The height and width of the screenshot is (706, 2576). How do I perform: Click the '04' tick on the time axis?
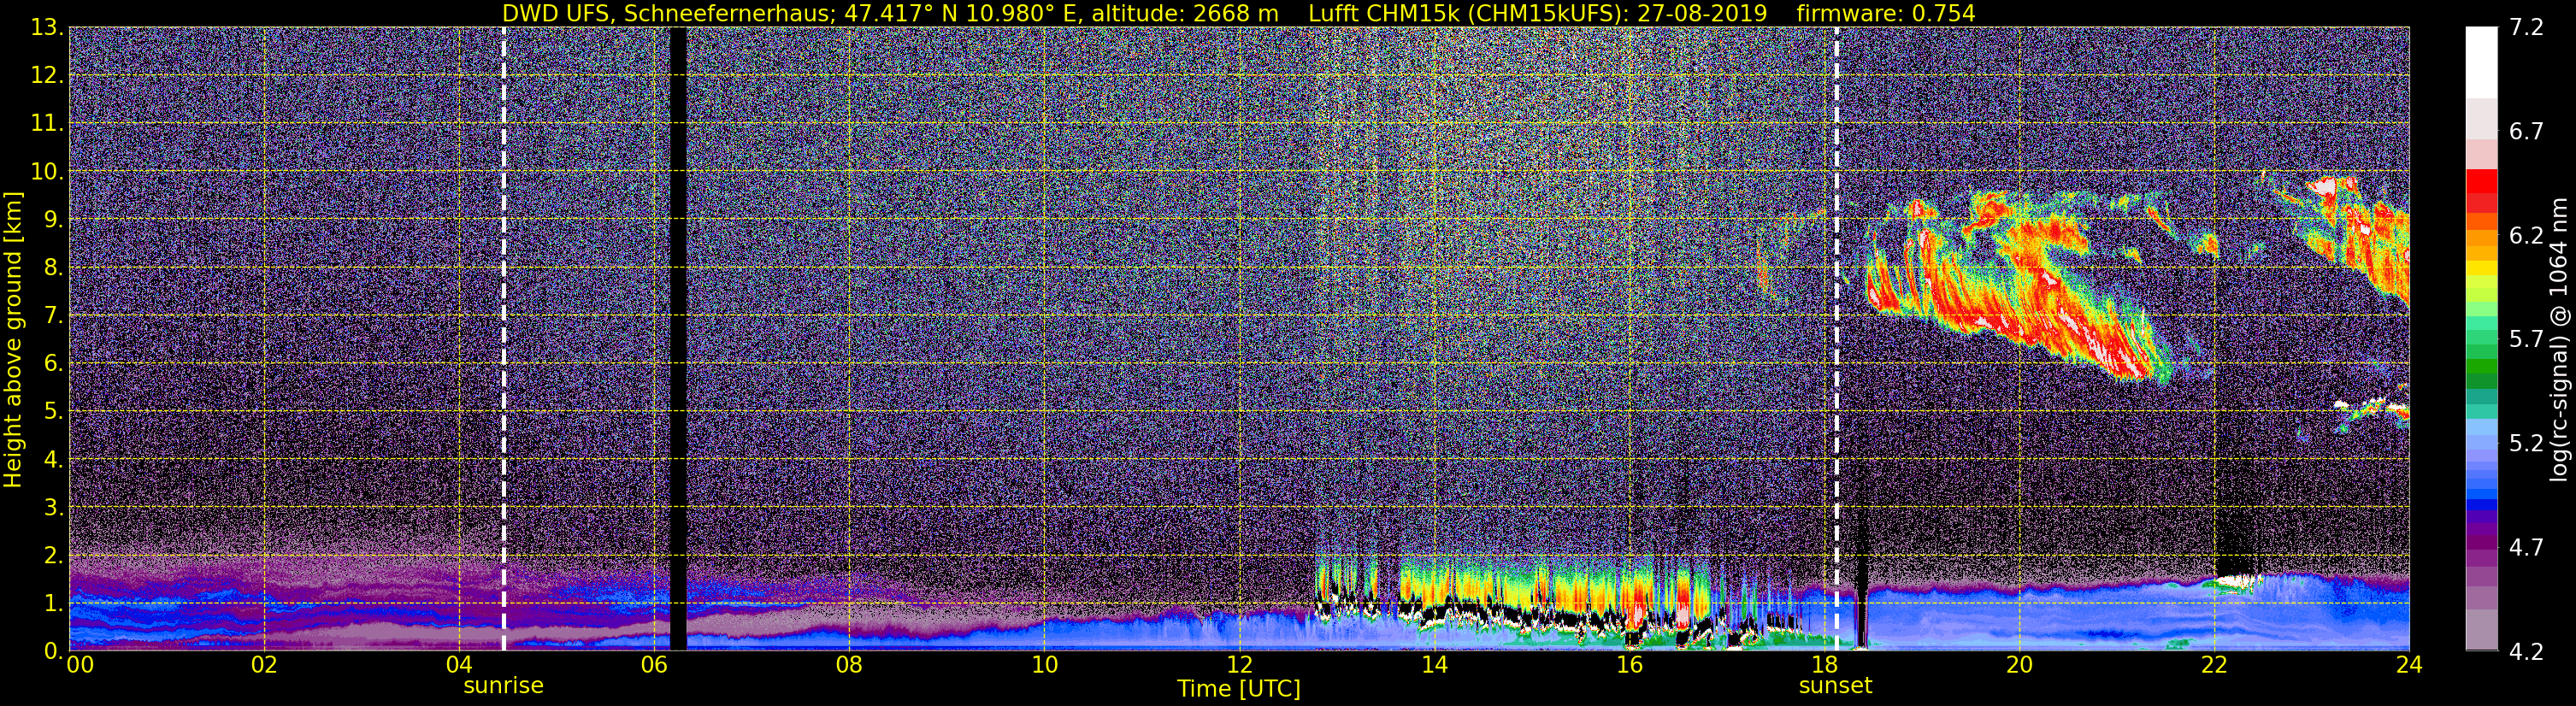coord(458,665)
